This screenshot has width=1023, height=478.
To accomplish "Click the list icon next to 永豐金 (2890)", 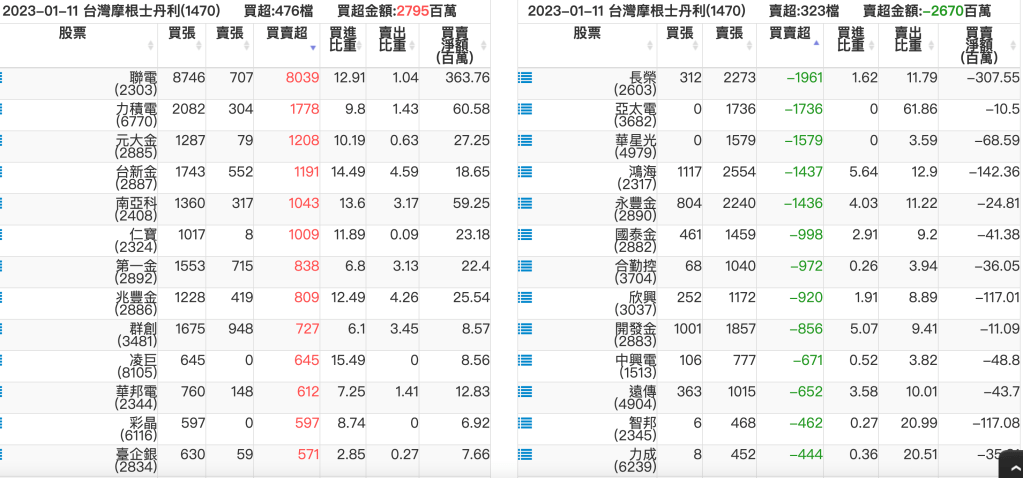I will pyautogui.click(x=525, y=203).
